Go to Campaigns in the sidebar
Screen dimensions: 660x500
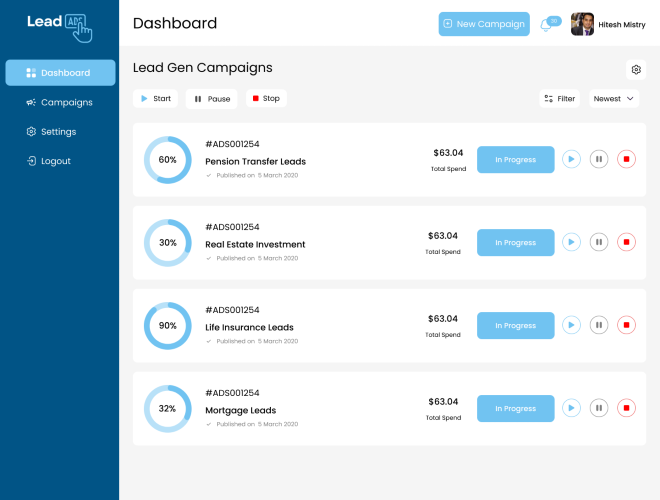coord(59,102)
